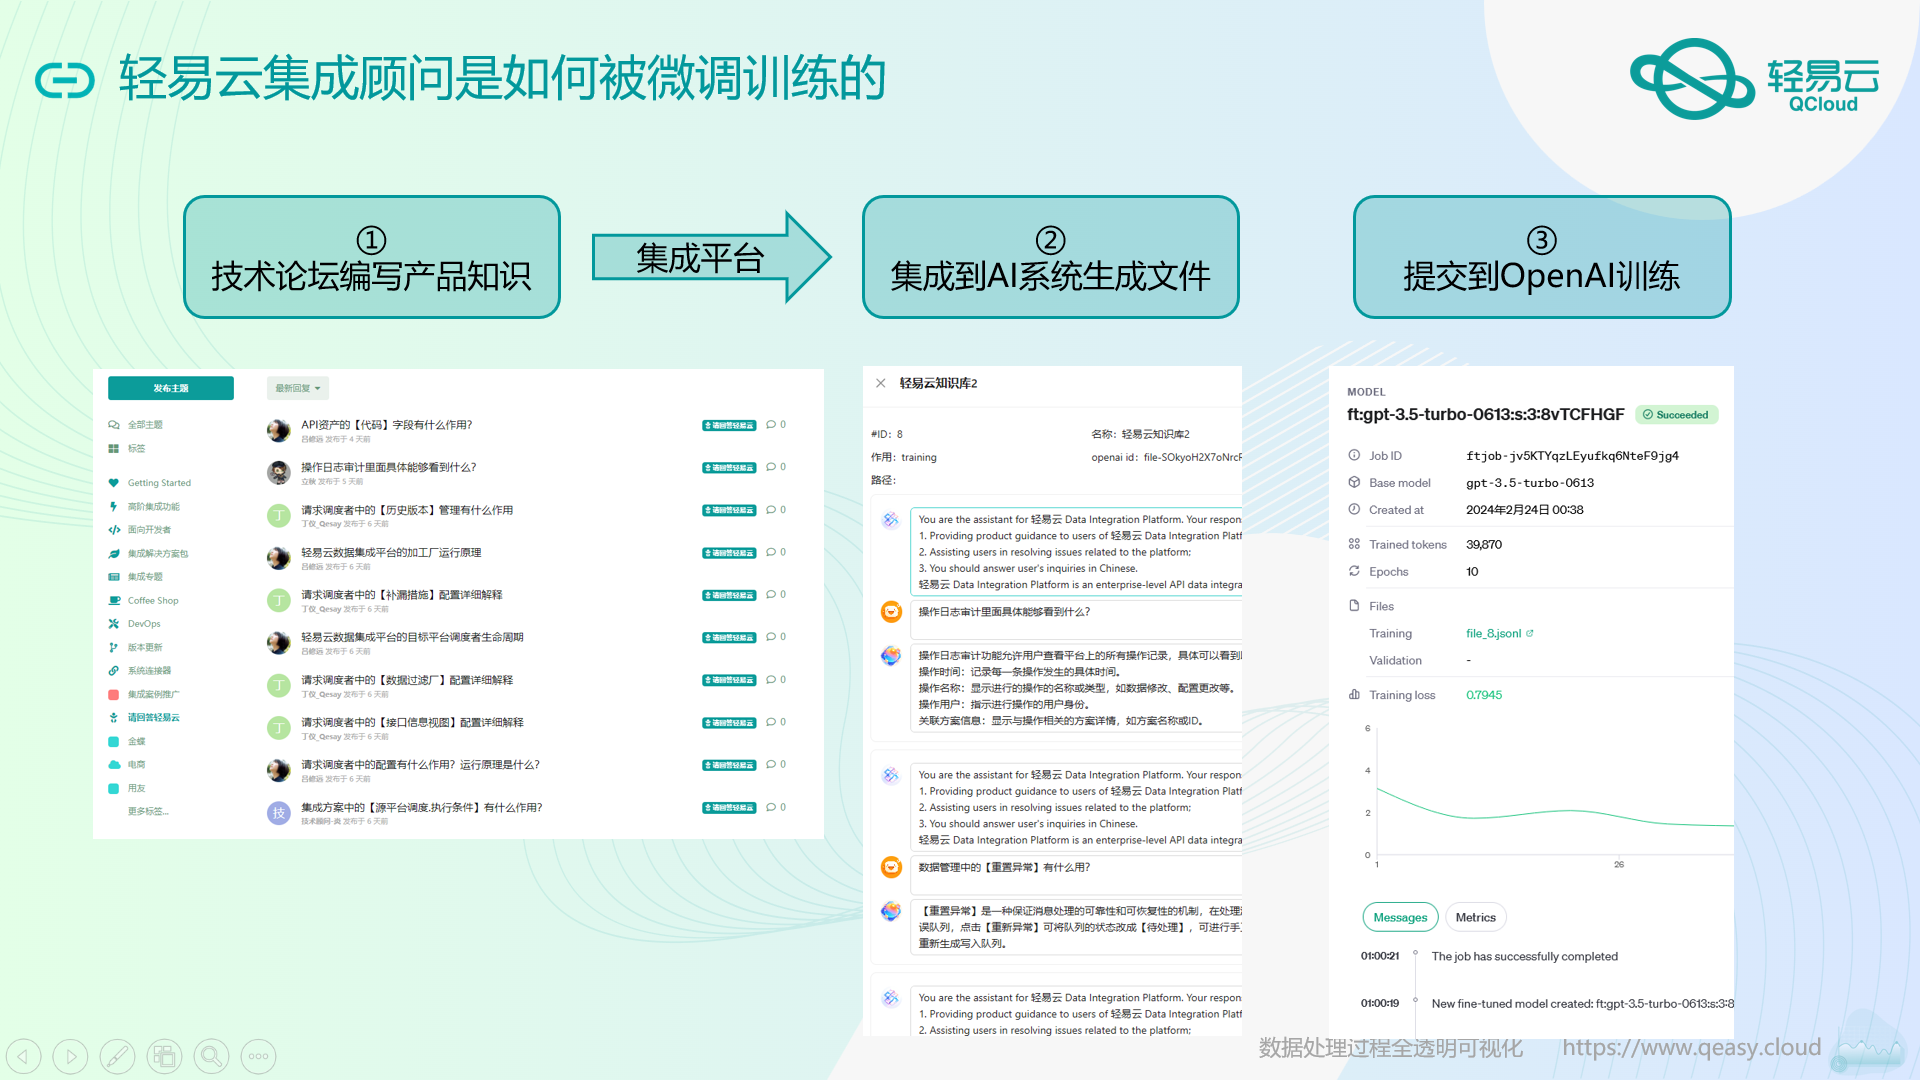Open 标签 grid icon in sidebar
Screen dimensions: 1920x1080
114,449
